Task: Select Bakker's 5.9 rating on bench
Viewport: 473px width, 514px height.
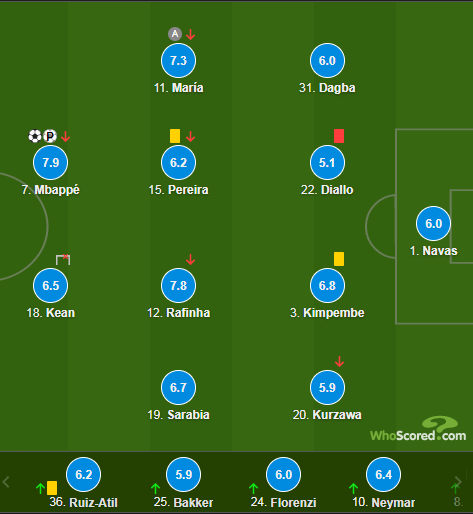Action: [184, 474]
